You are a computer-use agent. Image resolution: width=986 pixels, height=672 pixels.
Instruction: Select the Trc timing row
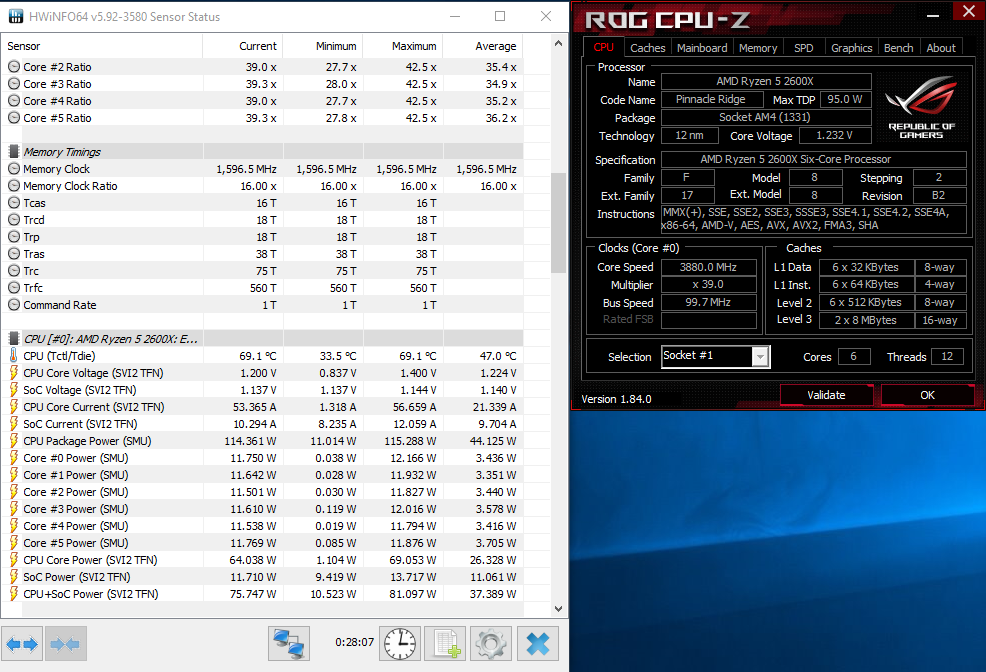[262, 271]
